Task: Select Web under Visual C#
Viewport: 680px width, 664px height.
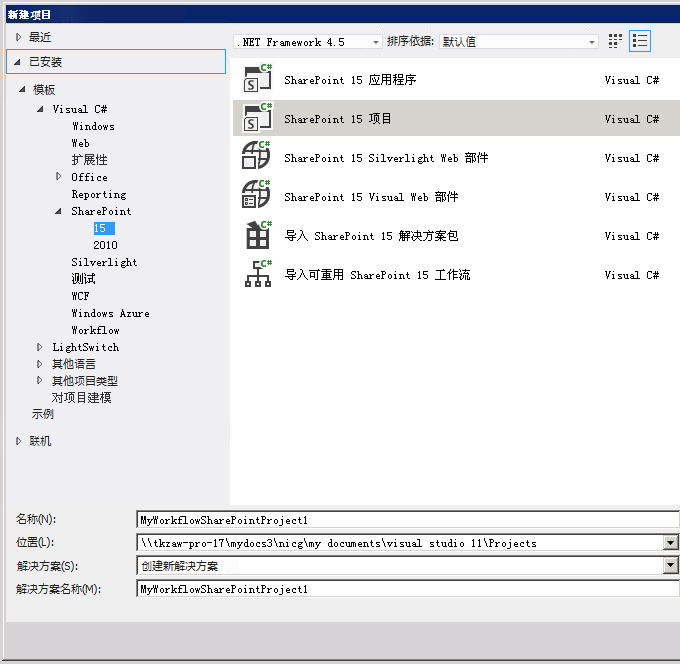Action: click(80, 143)
